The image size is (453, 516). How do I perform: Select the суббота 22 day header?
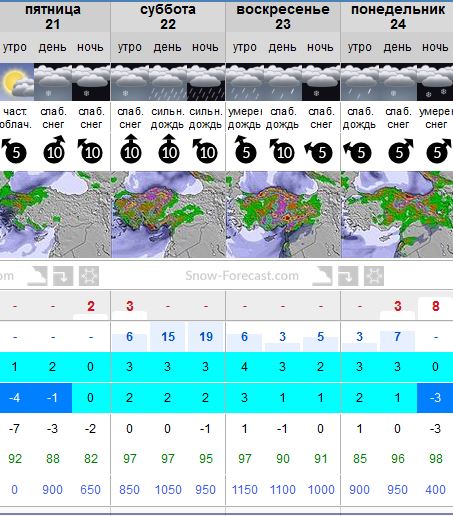[168, 17]
